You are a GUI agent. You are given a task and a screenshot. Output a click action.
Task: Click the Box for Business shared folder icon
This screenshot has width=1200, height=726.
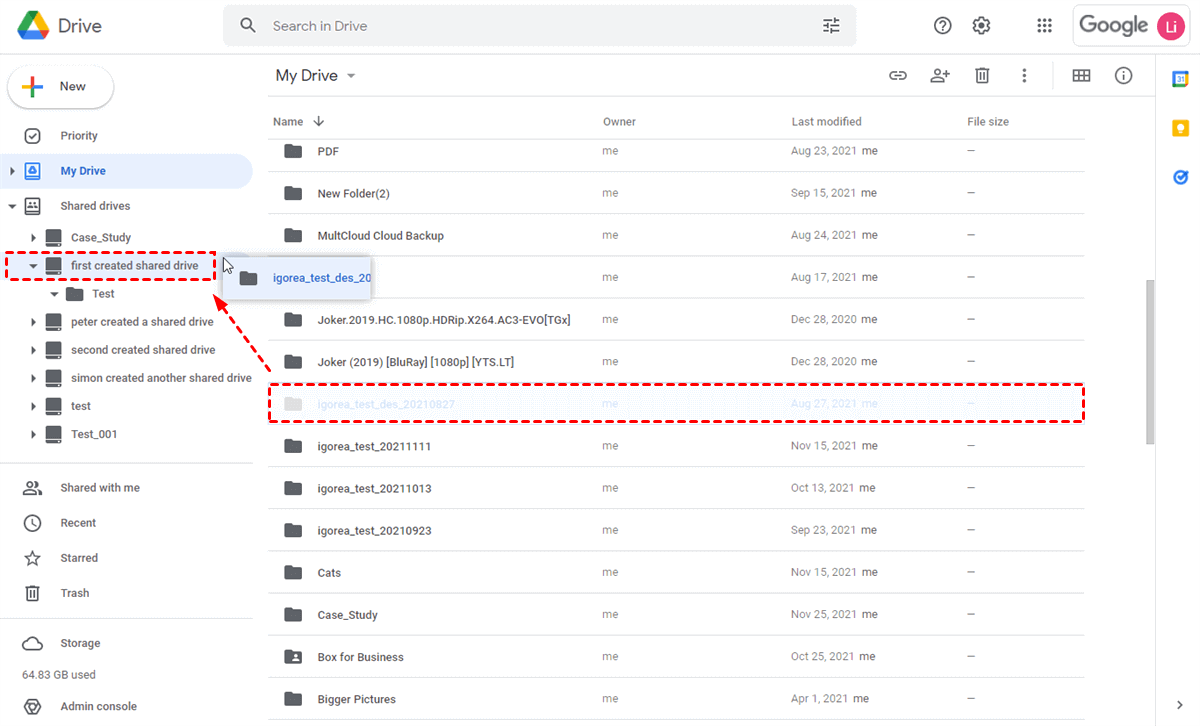point(293,657)
